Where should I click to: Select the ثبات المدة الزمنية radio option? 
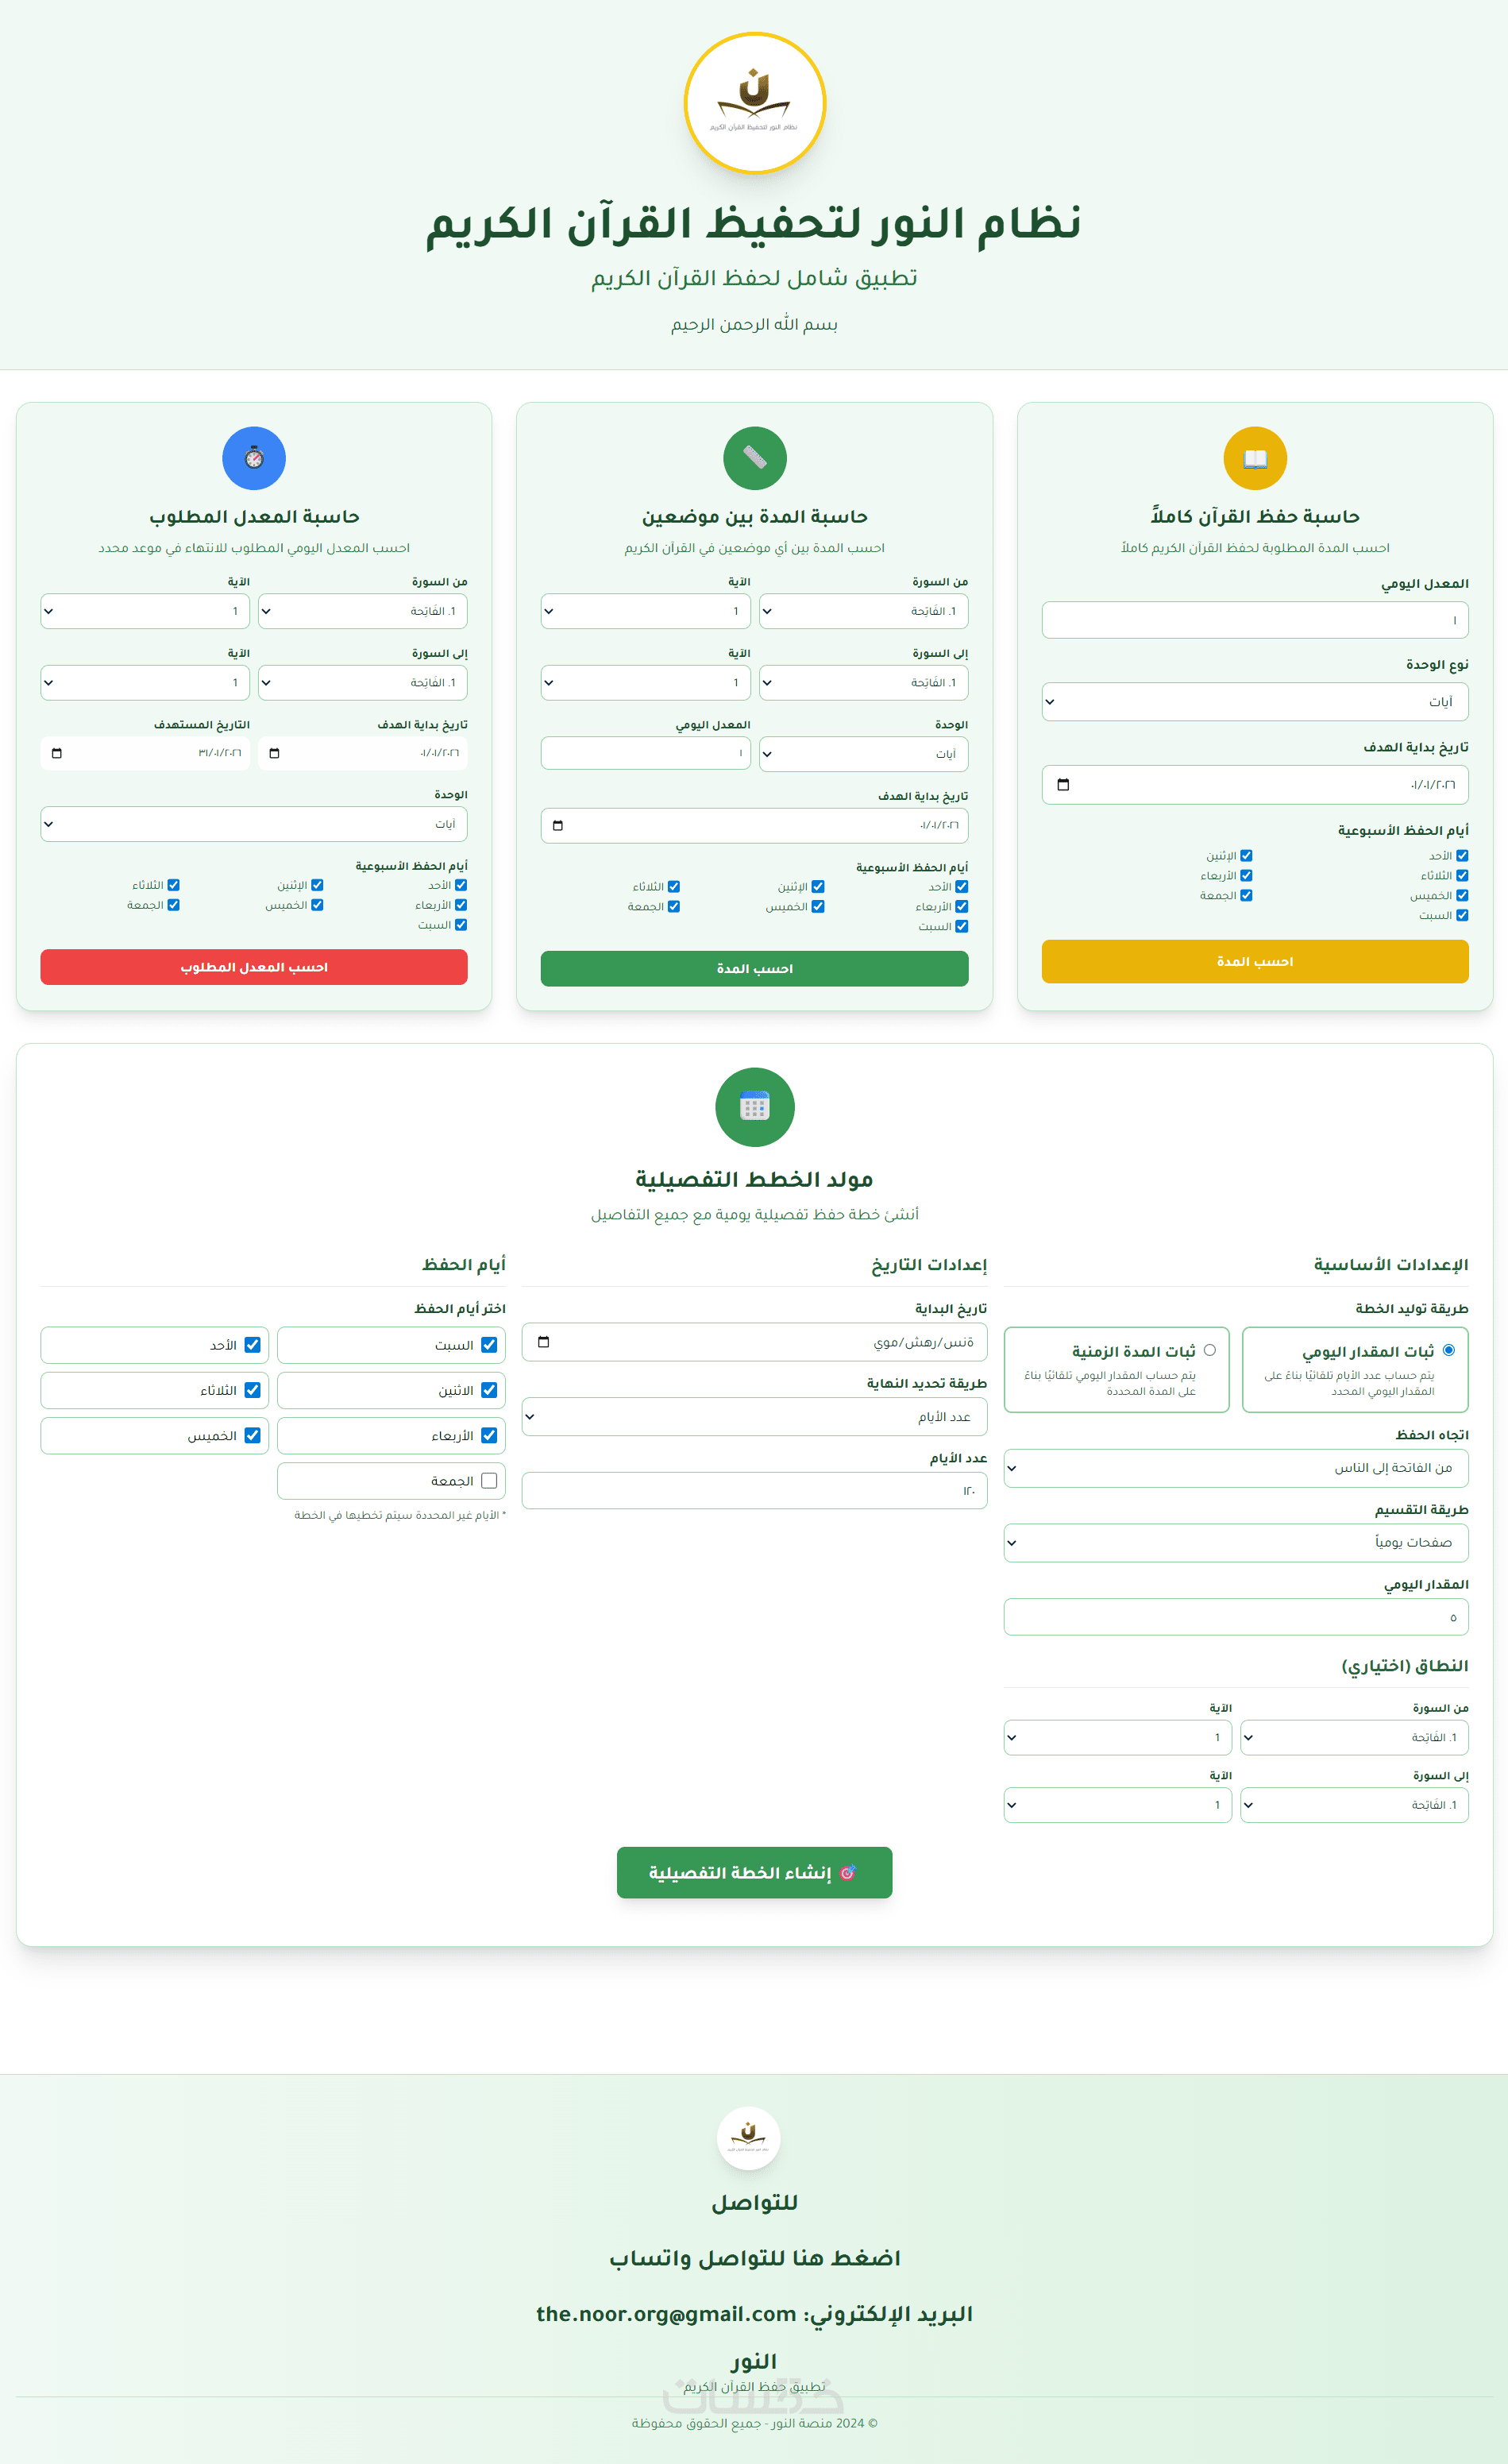tap(1210, 1350)
